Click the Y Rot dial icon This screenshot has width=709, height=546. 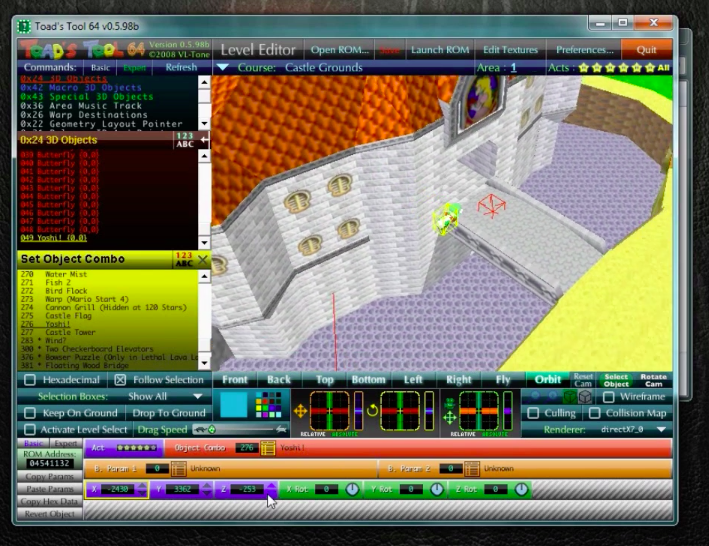coord(437,489)
